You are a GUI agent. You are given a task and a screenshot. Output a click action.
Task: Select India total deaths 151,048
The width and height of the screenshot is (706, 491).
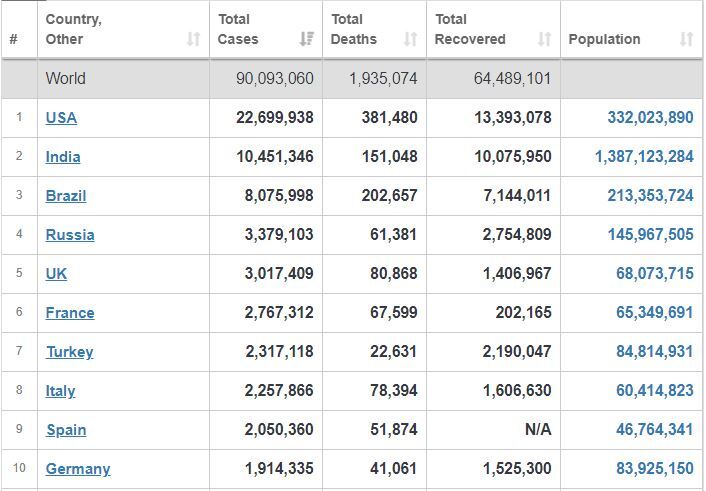389,157
